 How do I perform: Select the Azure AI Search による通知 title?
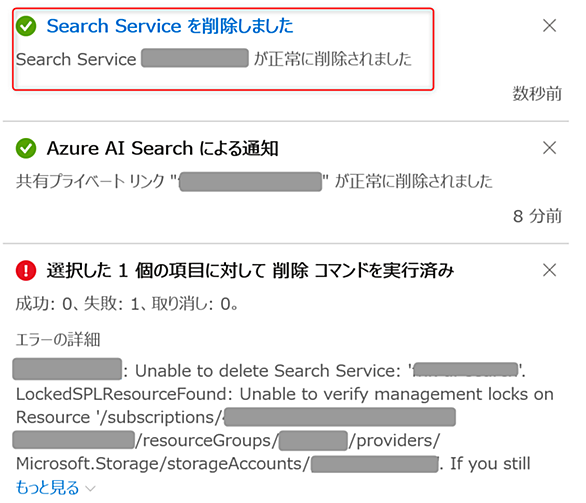click(163, 148)
